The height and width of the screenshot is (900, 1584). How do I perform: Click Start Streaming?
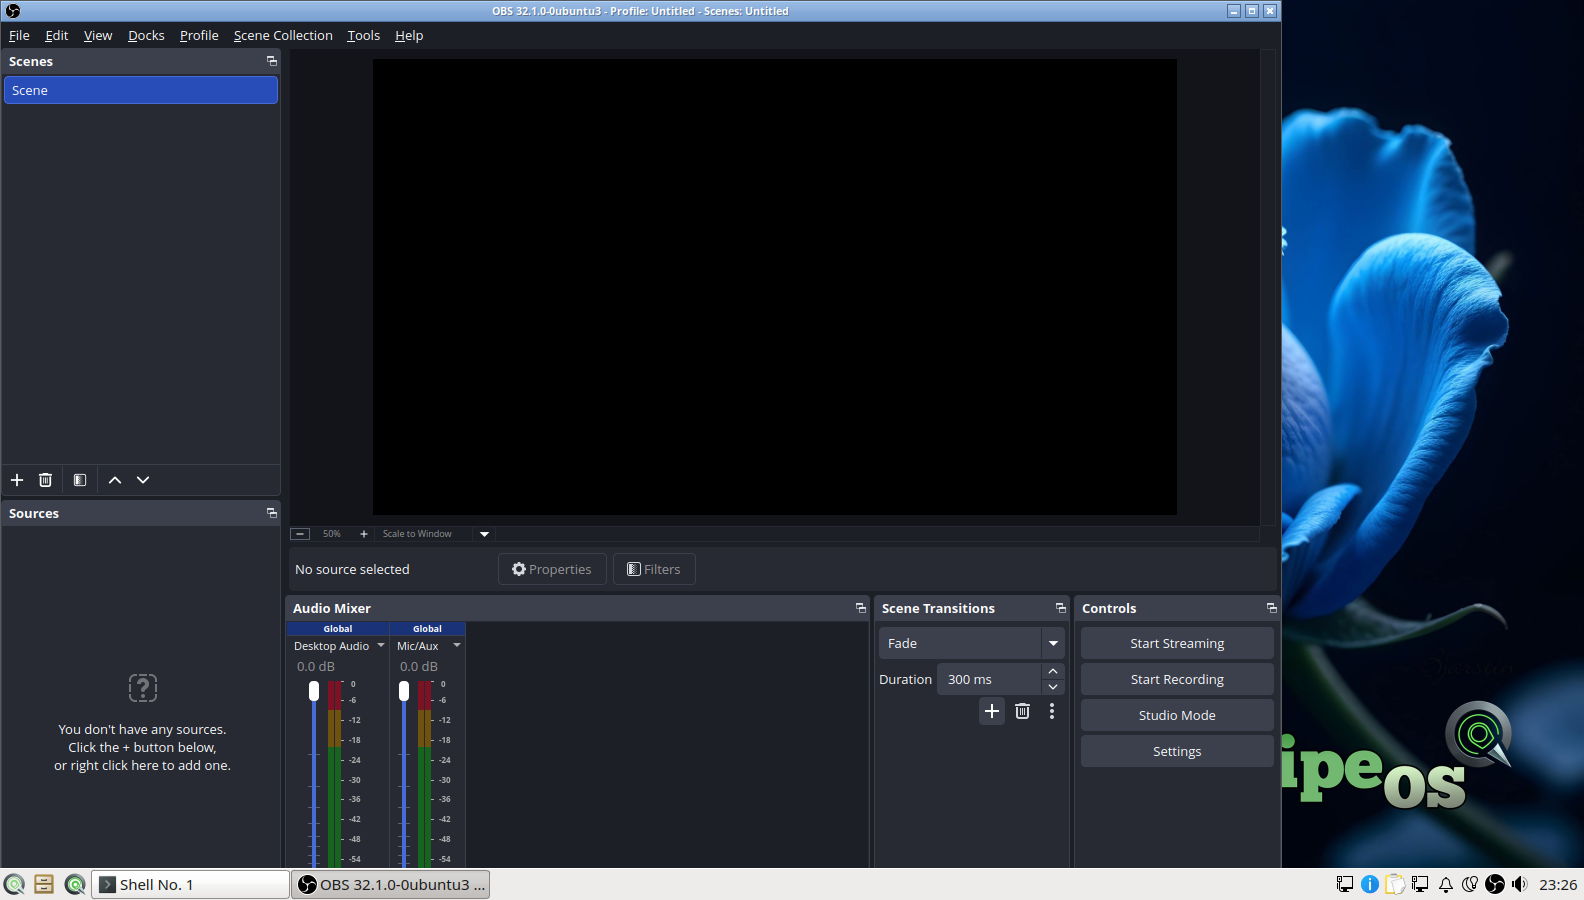click(1177, 643)
